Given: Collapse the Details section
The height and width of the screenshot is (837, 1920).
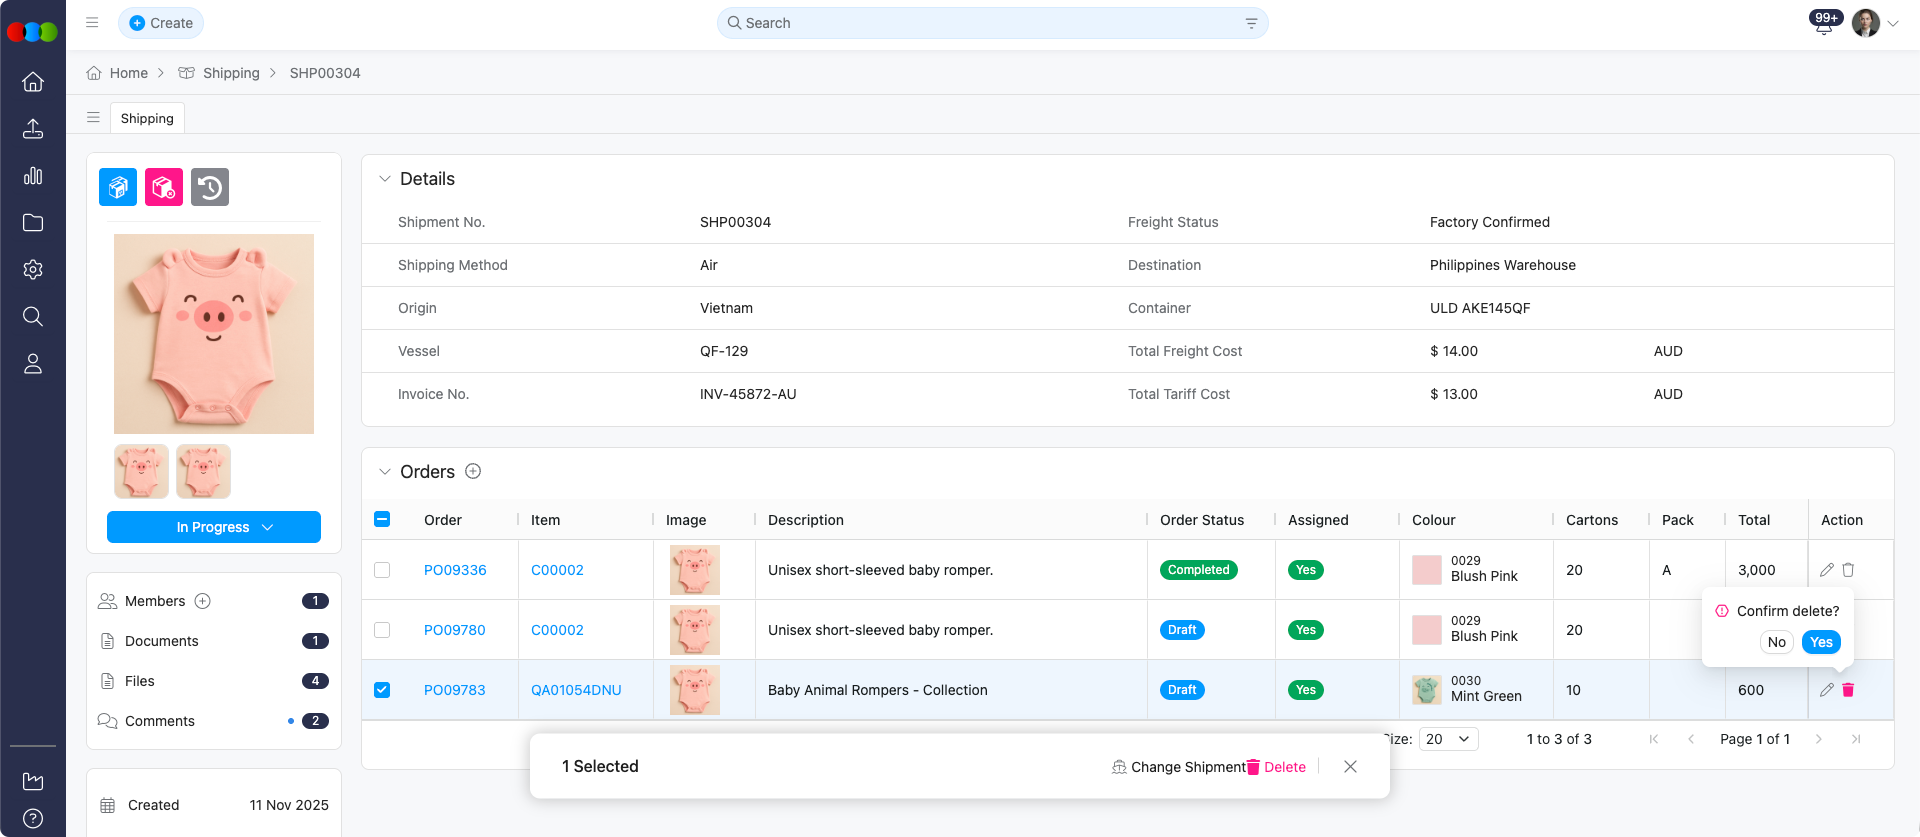Looking at the screenshot, I should [384, 179].
